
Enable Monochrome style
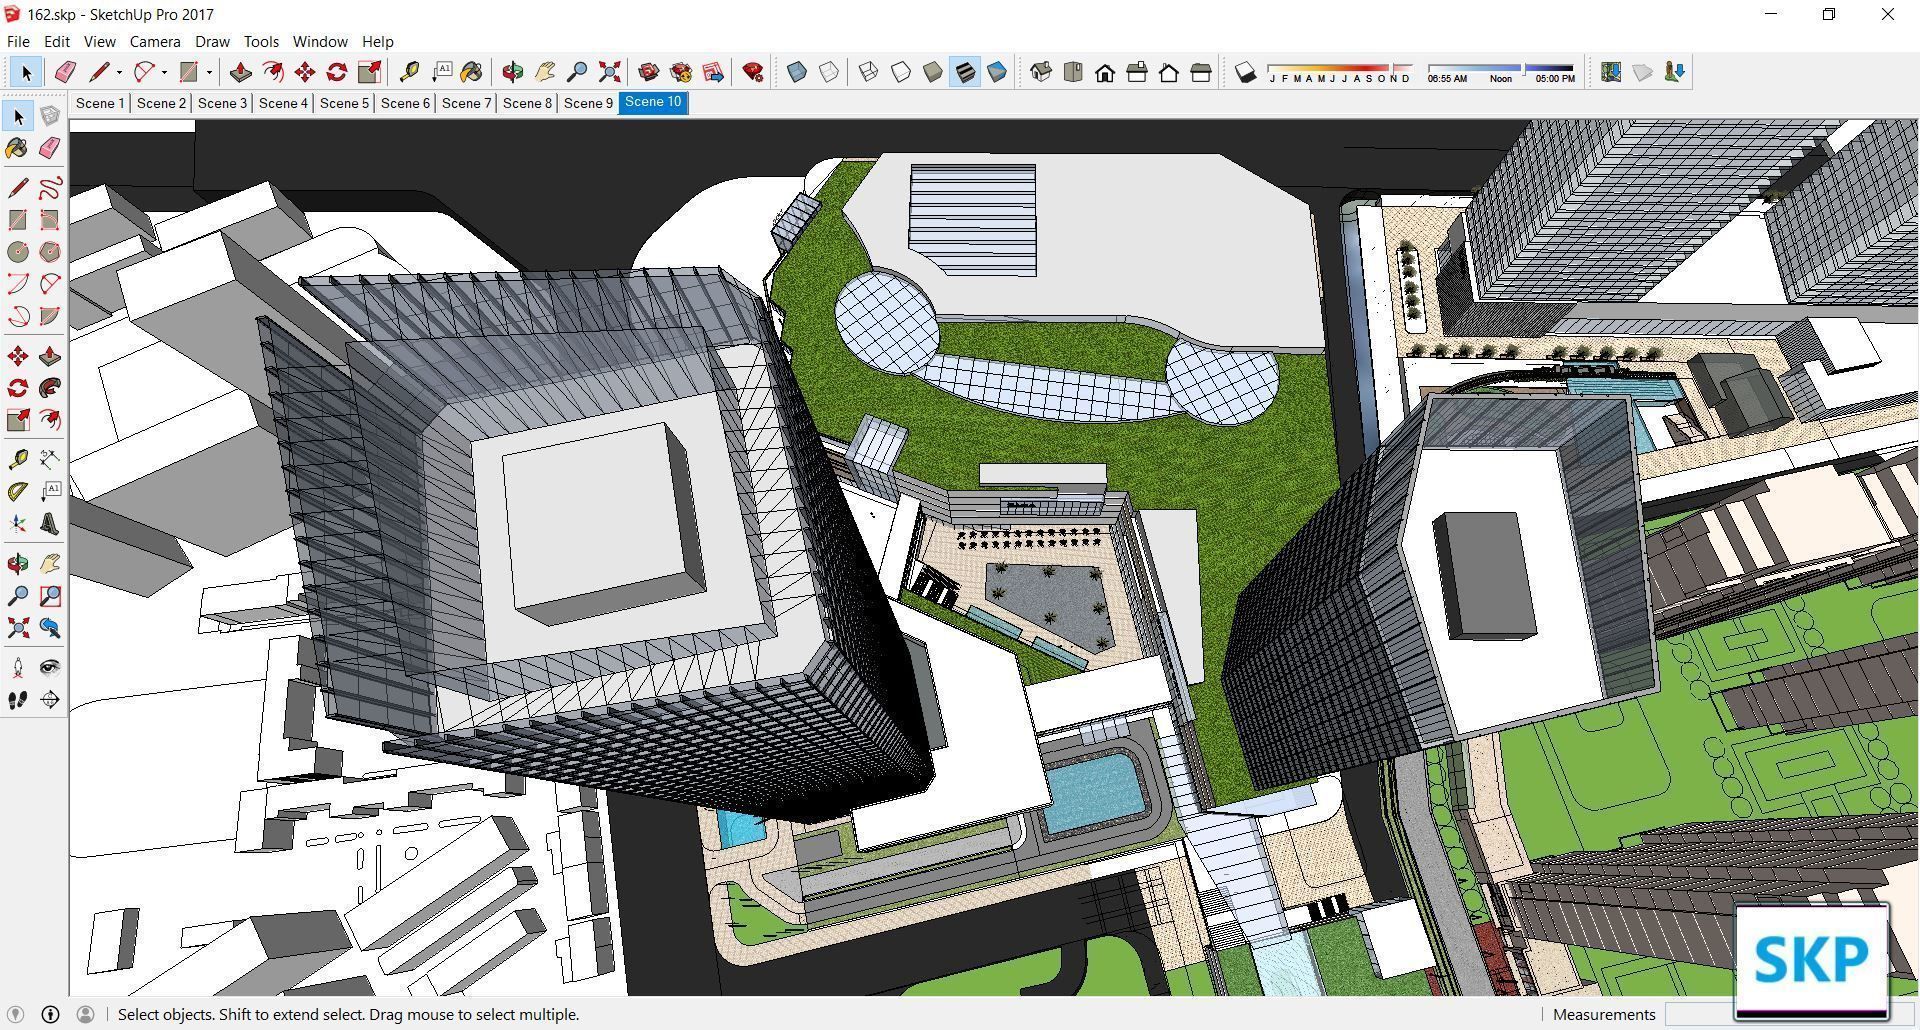997,72
